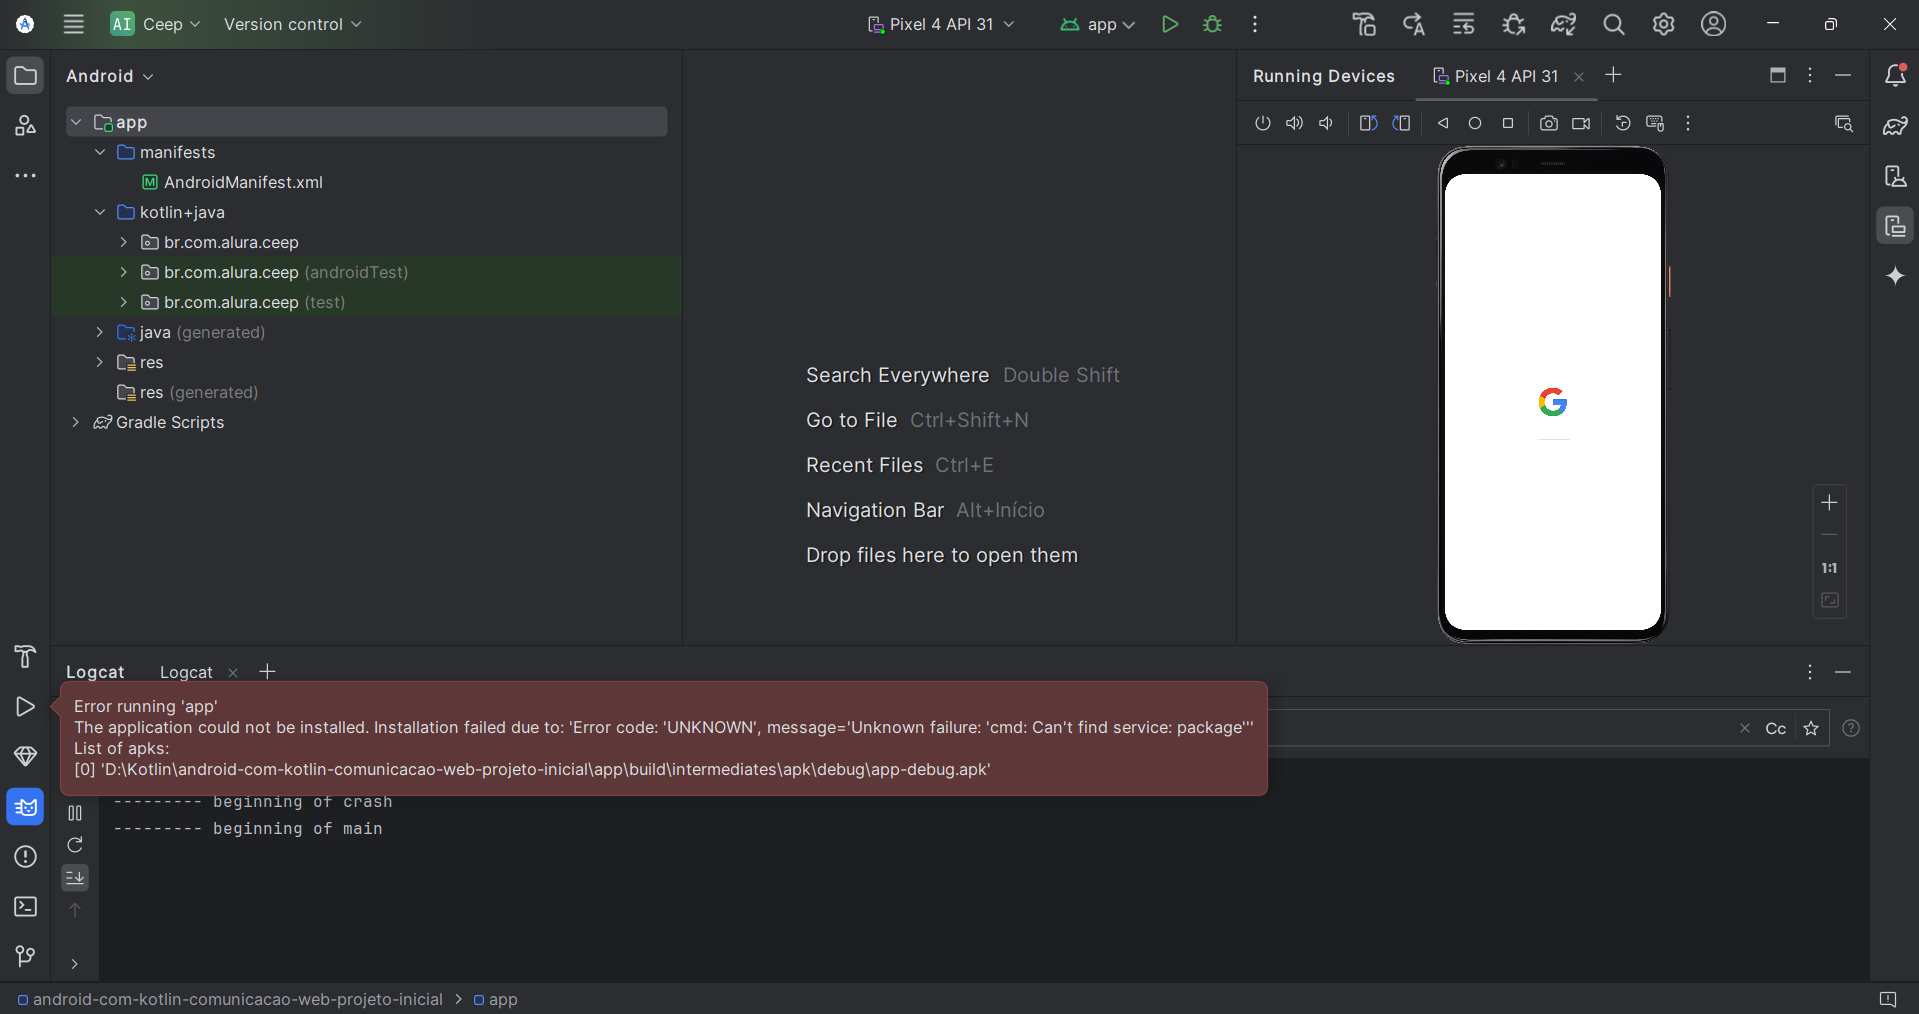Sync project with Gradle files

(x=1563, y=24)
